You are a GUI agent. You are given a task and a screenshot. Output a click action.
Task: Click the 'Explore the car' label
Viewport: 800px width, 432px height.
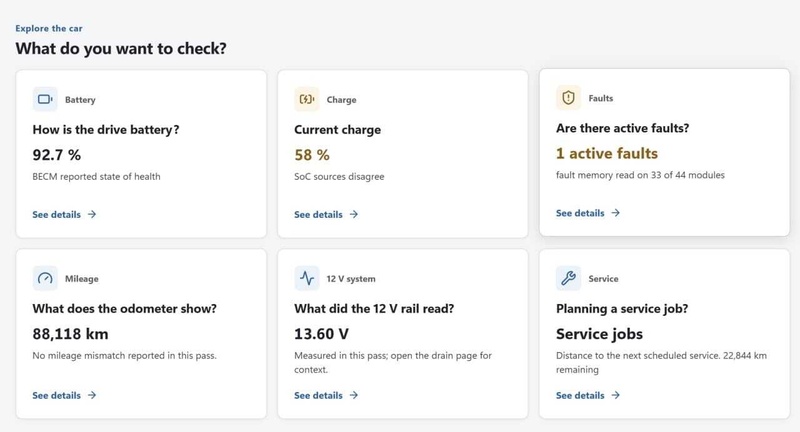point(49,29)
